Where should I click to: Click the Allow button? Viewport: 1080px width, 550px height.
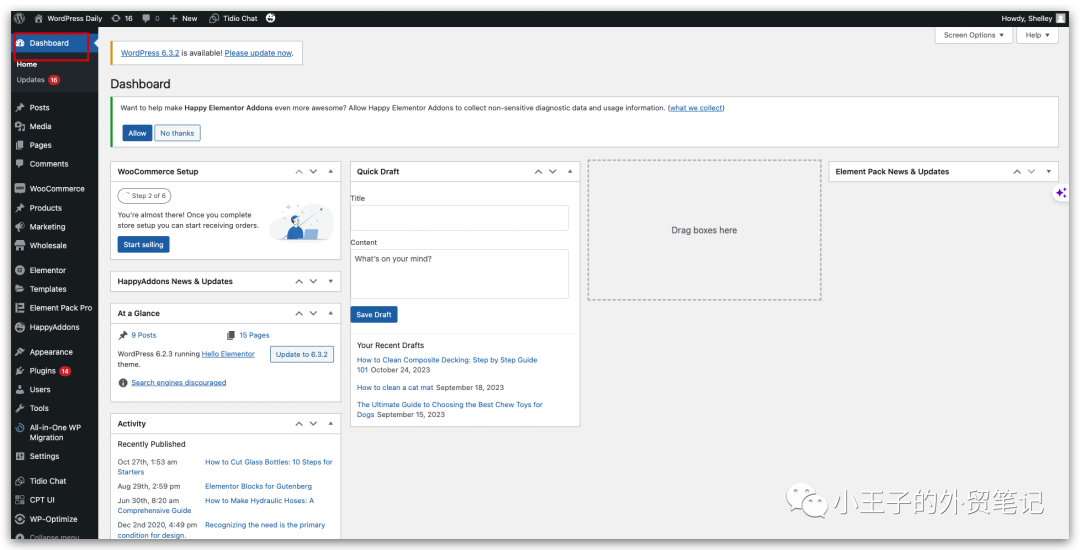(x=137, y=133)
